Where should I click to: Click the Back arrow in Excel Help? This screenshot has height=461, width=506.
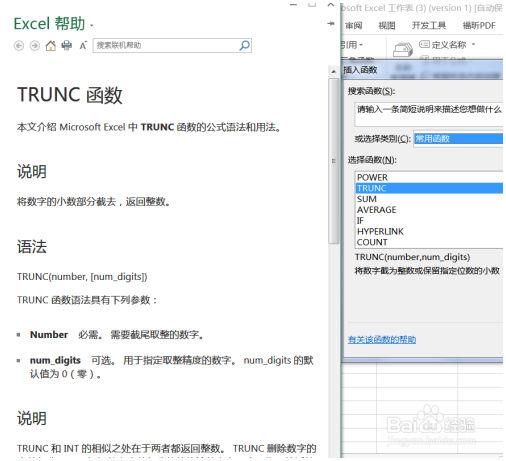(x=19, y=45)
